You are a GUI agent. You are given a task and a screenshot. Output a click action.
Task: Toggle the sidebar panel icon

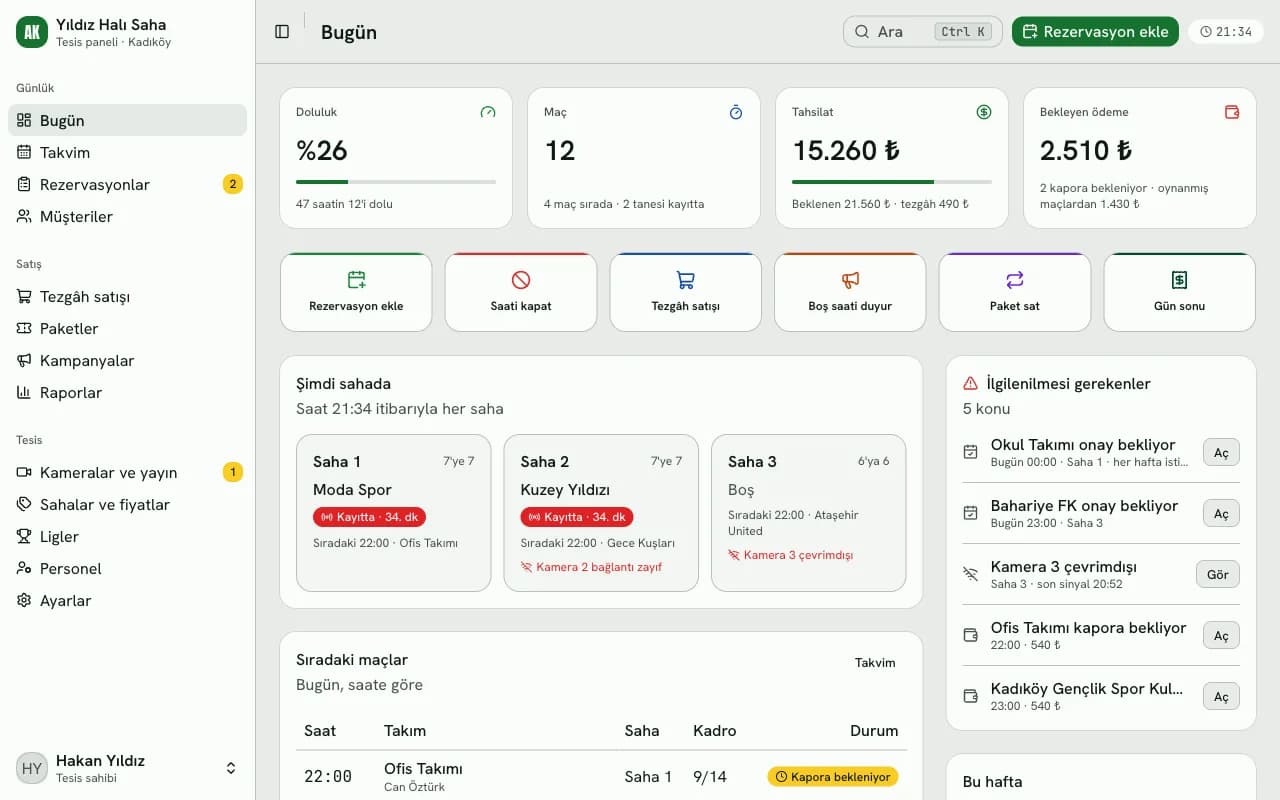[x=282, y=32]
